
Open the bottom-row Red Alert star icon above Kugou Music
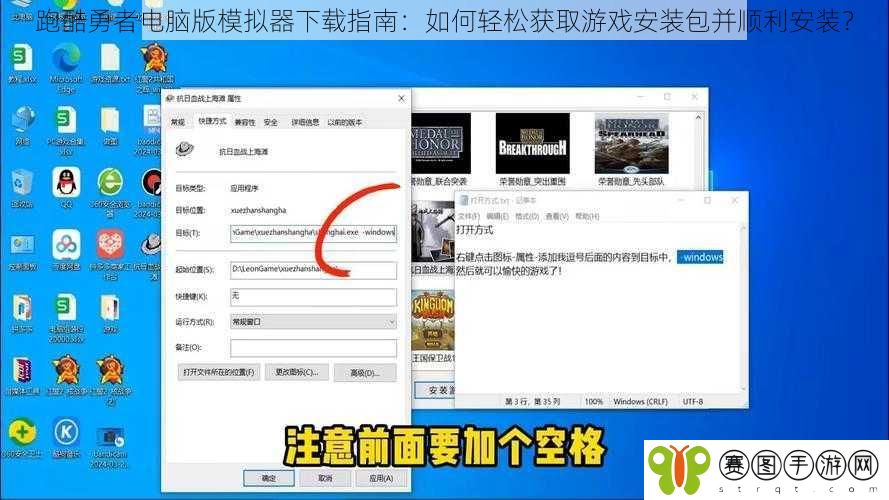pyautogui.click(x=66, y=370)
